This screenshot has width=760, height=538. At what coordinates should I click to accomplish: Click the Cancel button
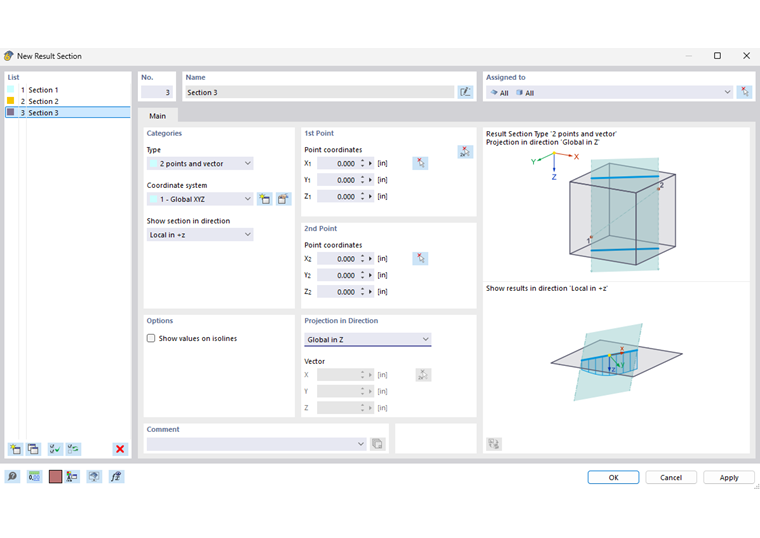point(671,477)
